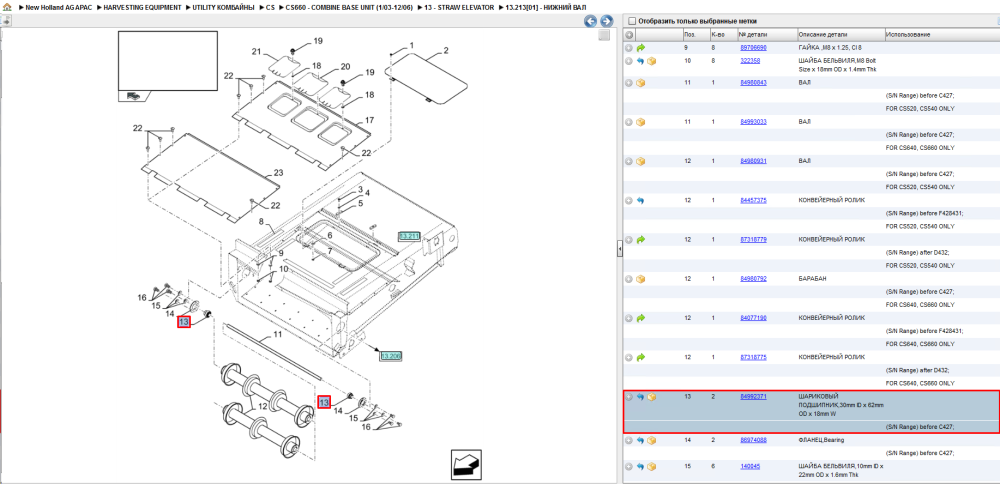Click the add-all circle in table header
Screen dimensions: 1000x484
629,34
